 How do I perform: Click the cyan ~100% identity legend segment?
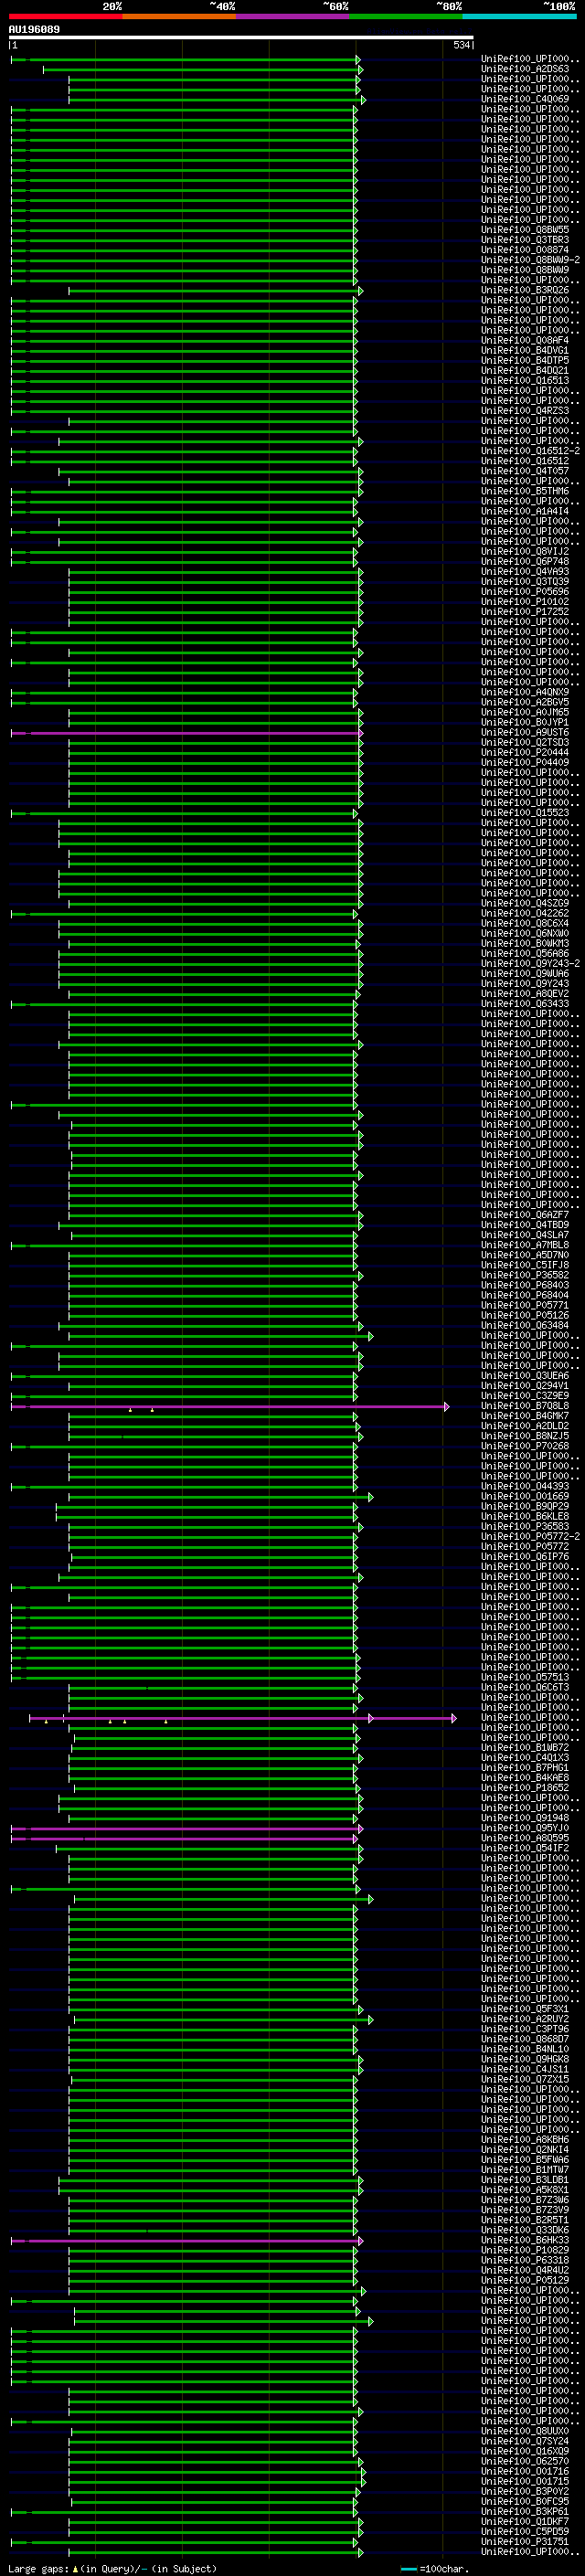click(520, 16)
